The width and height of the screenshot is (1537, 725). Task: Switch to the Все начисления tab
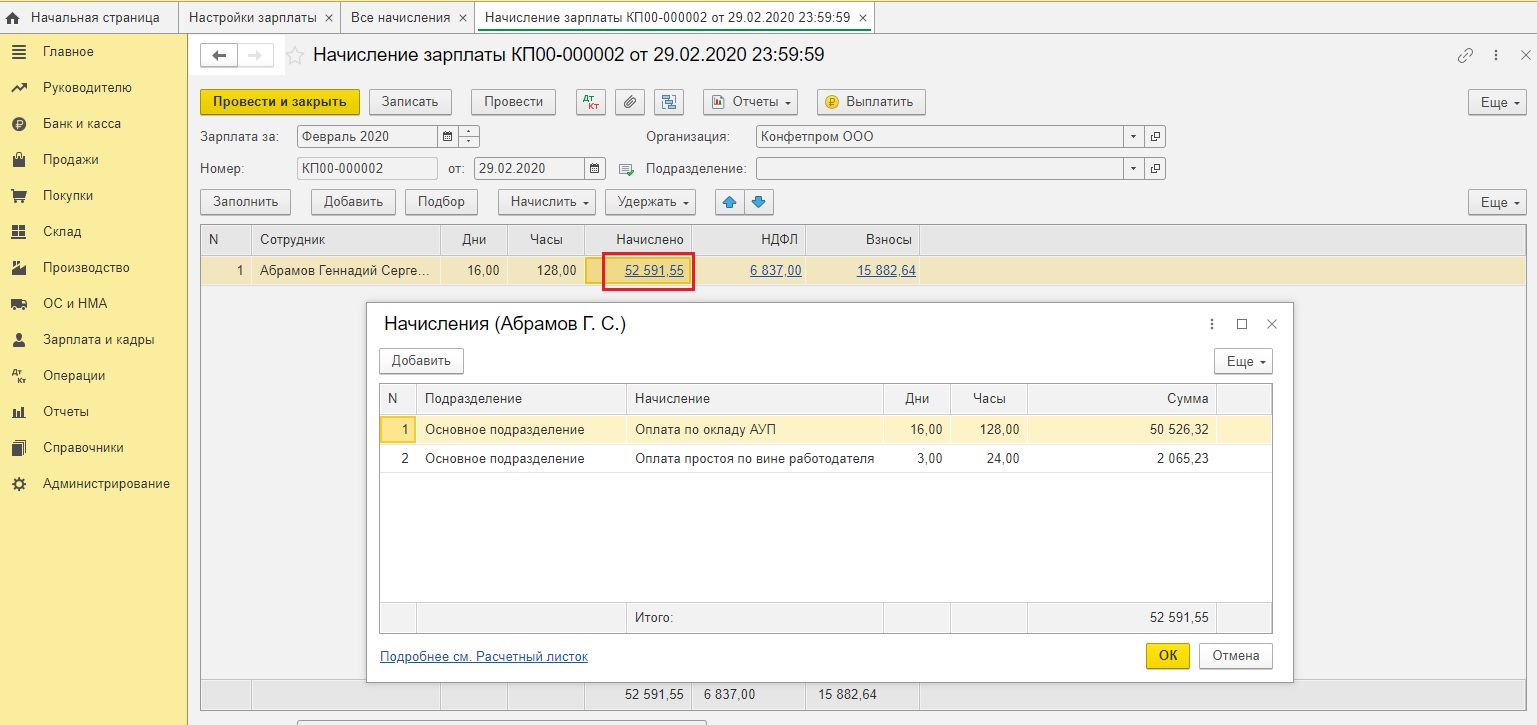400,18
